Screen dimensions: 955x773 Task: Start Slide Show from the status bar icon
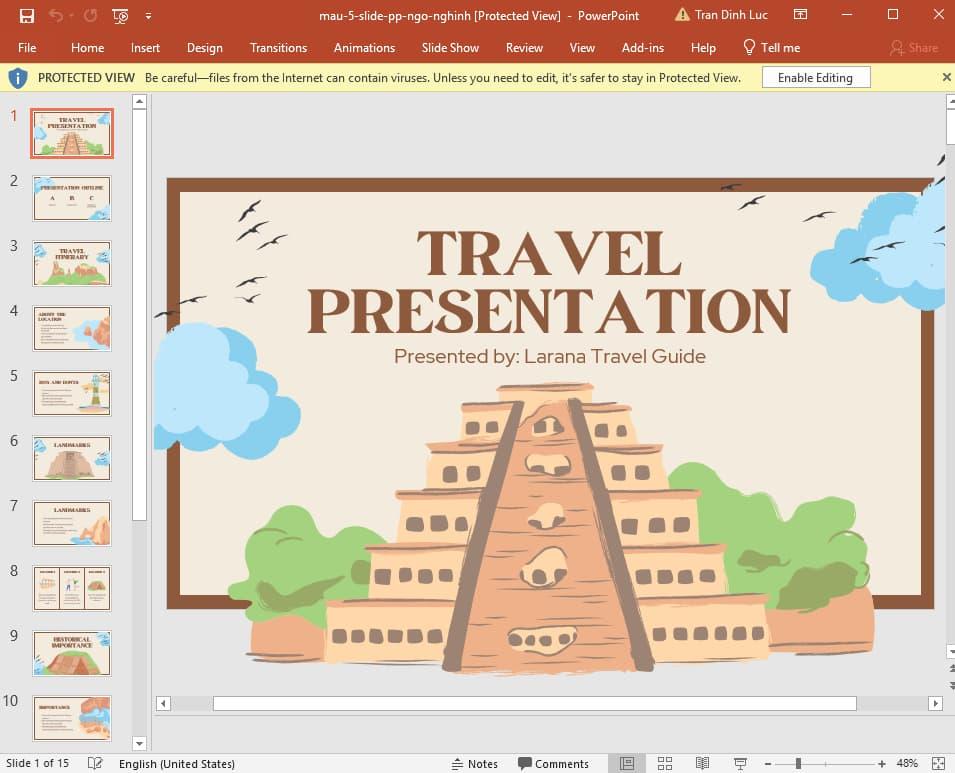click(x=740, y=763)
